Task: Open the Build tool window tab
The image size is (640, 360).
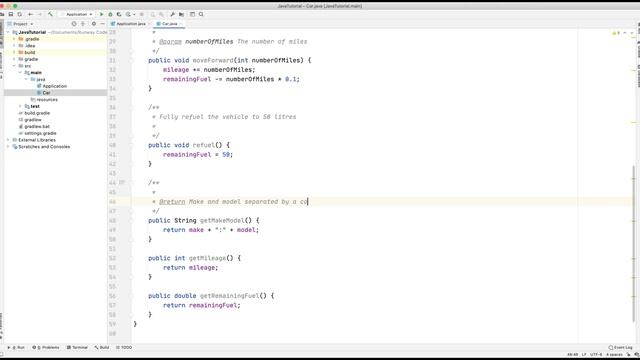Action: 102,348
